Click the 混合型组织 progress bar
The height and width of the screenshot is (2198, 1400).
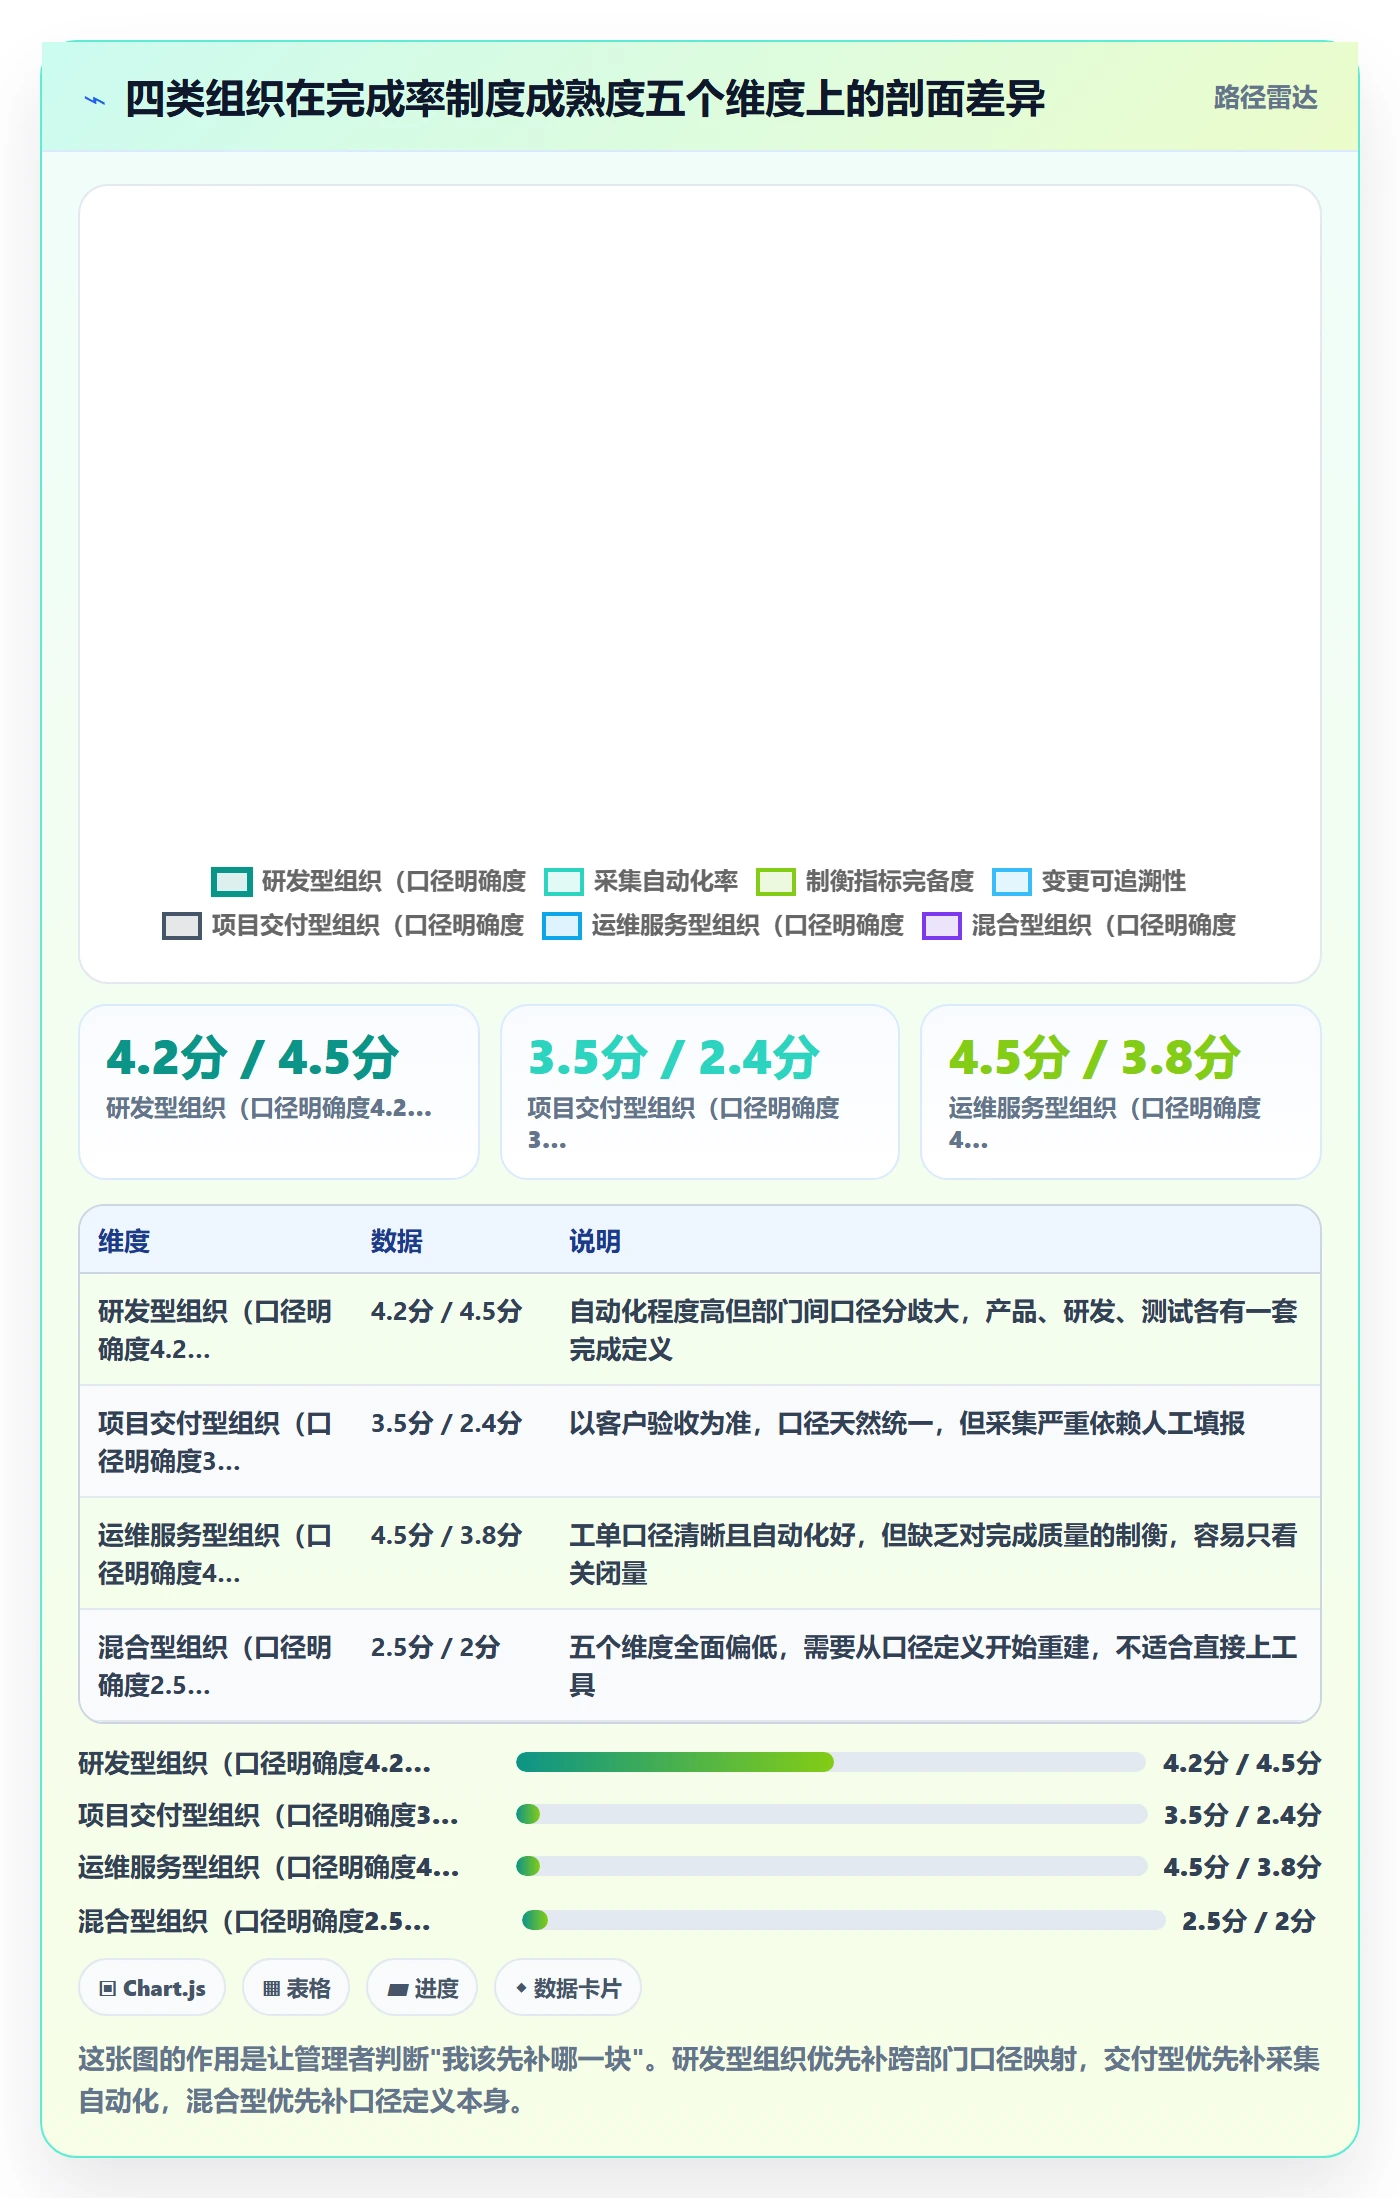tap(843, 1920)
